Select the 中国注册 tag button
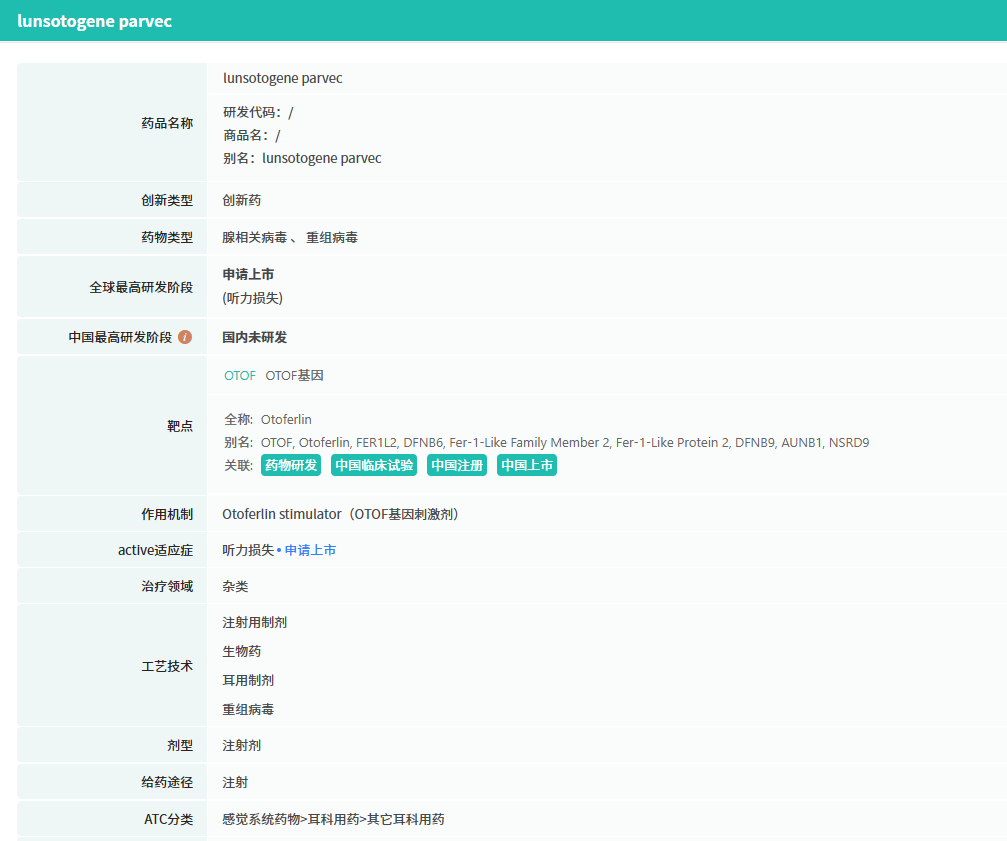The image size is (1007, 841). point(457,465)
